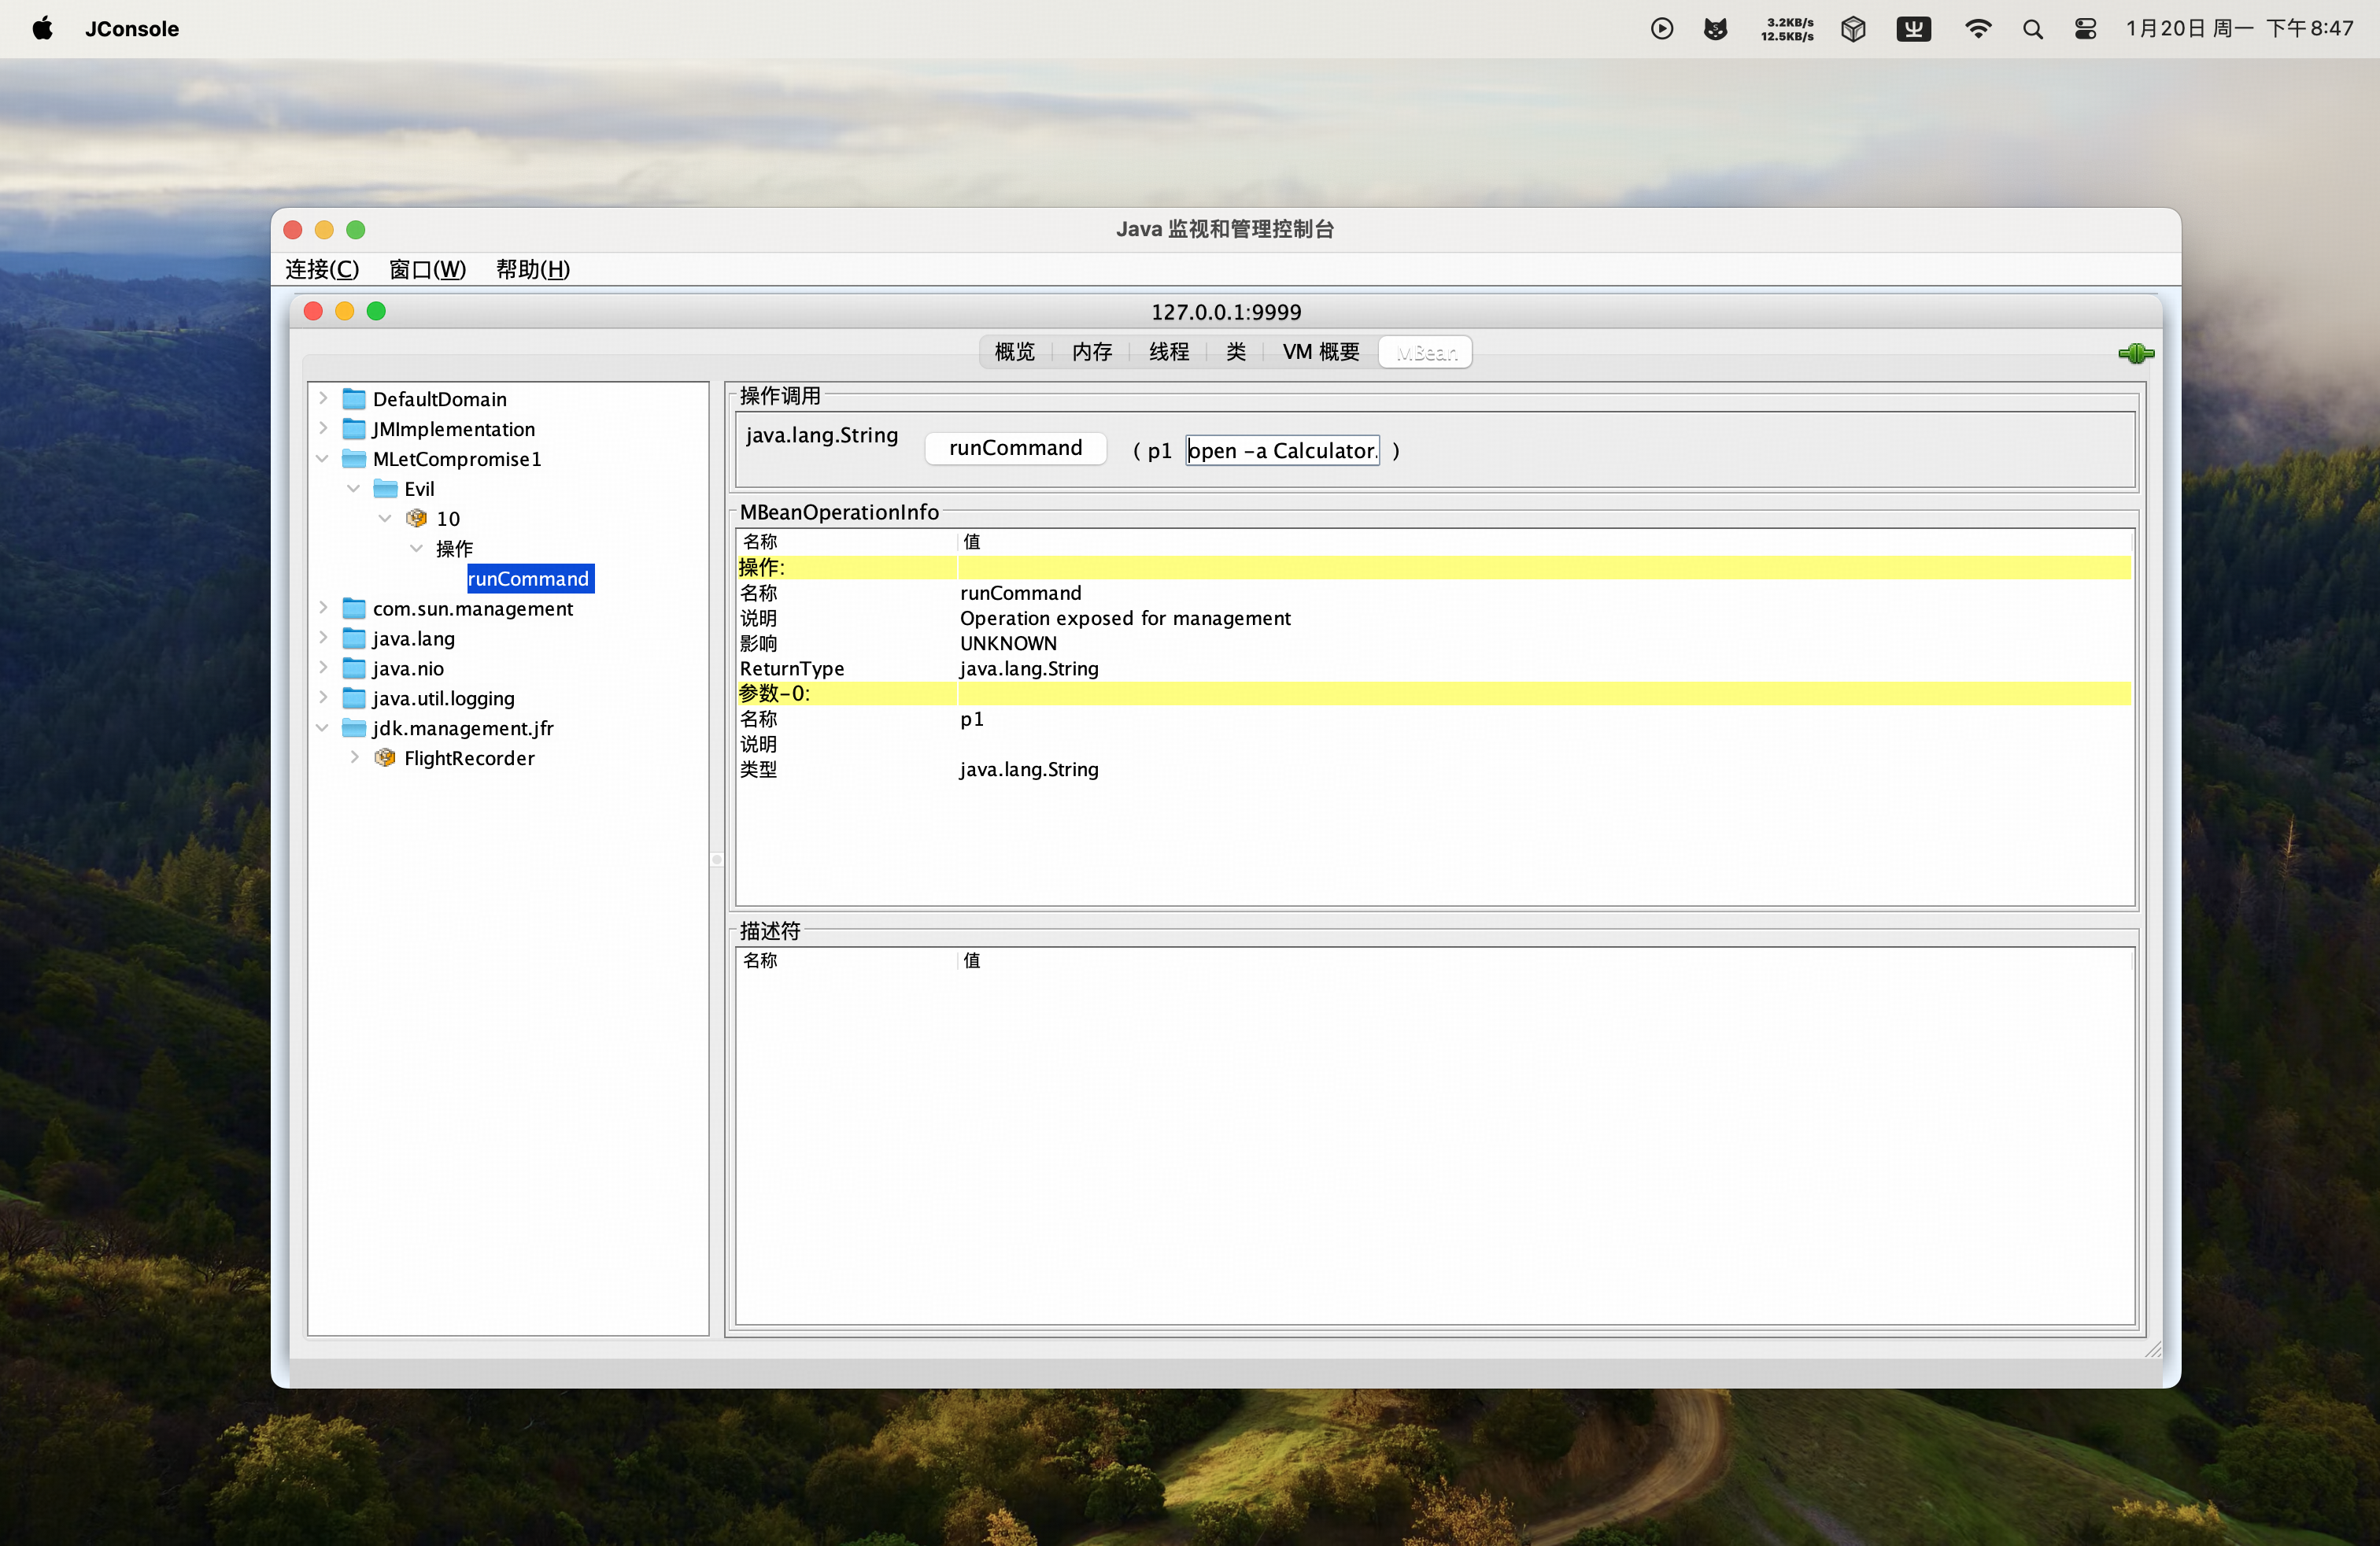The image size is (2380, 1546).
Task: Collapse the 操作 operations node
Action: click(416, 548)
